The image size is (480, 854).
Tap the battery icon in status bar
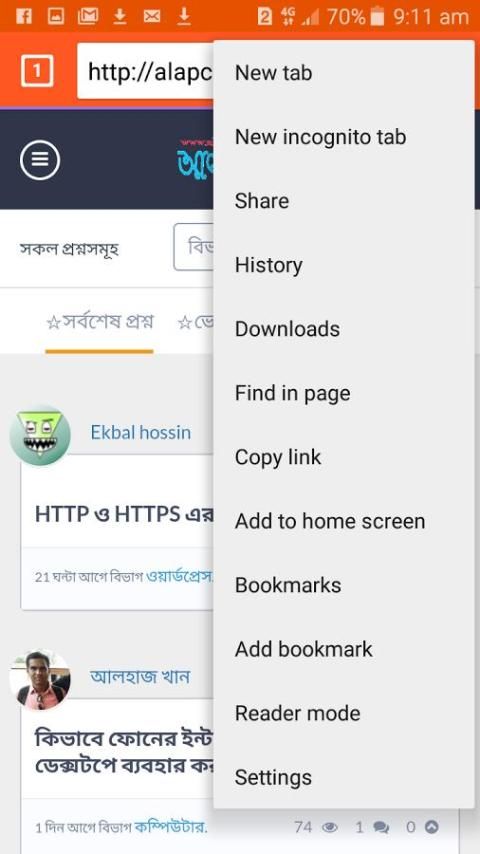click(377, 16)
